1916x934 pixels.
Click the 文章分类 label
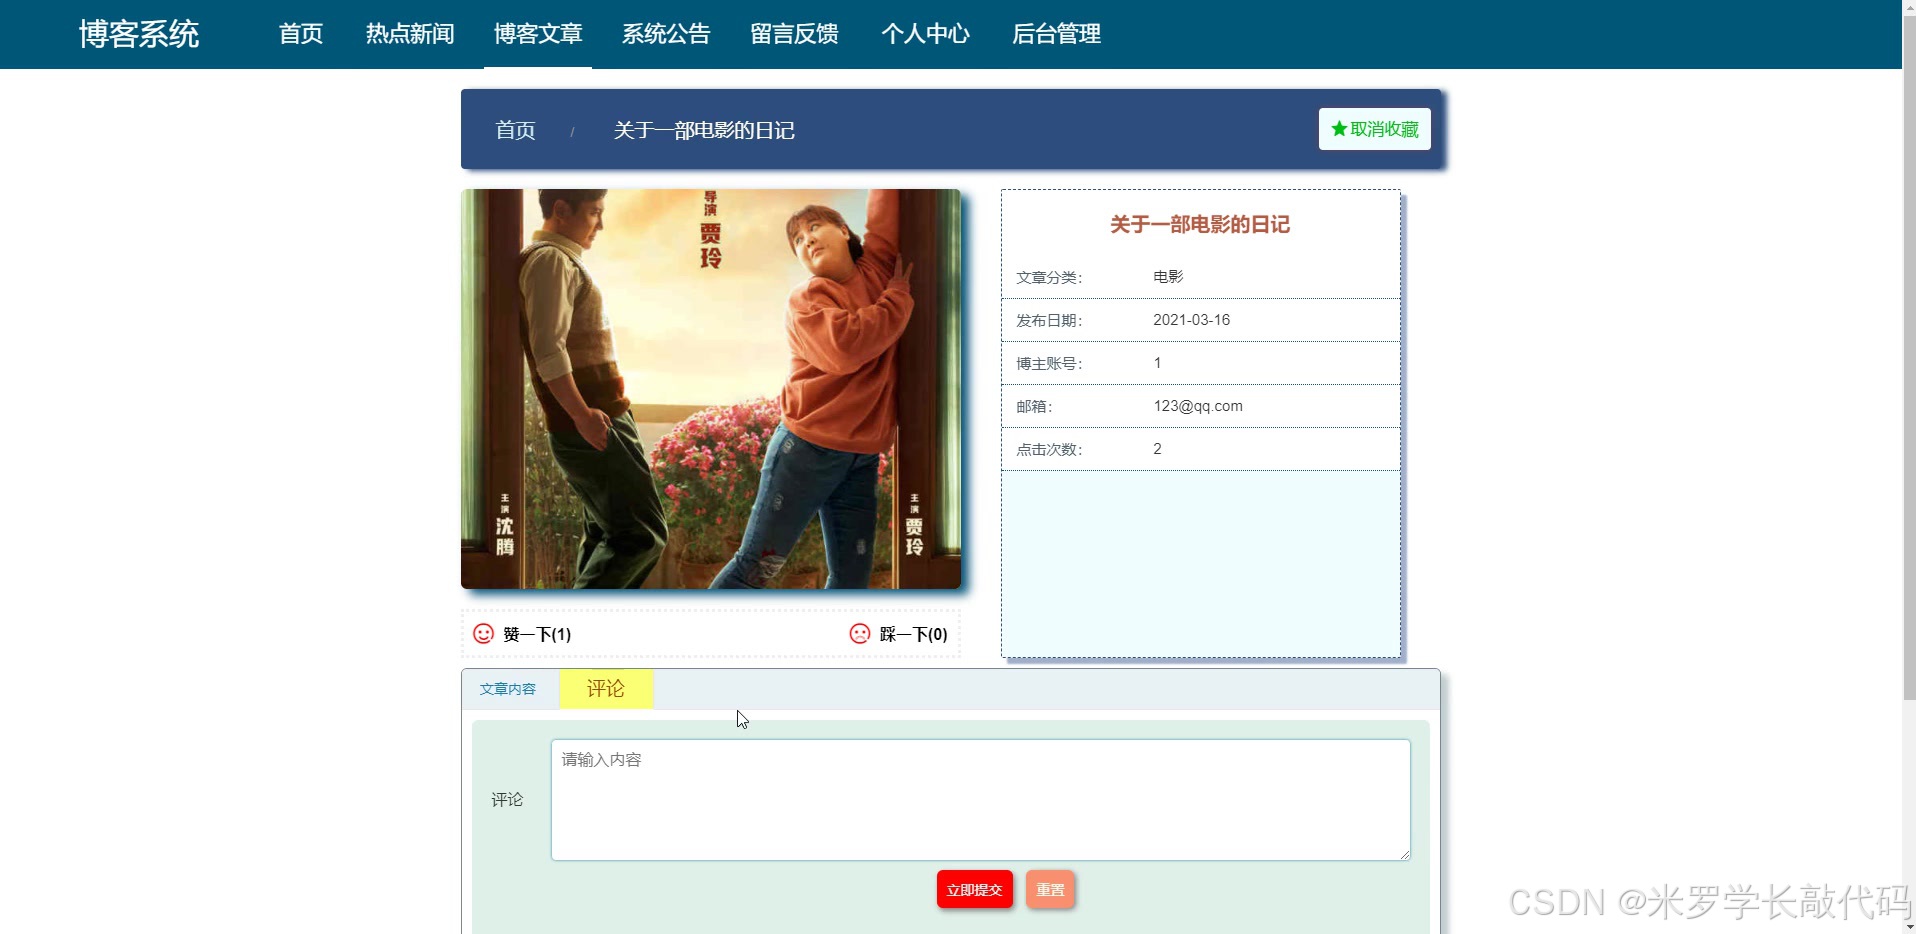(x=1049, y=278)
